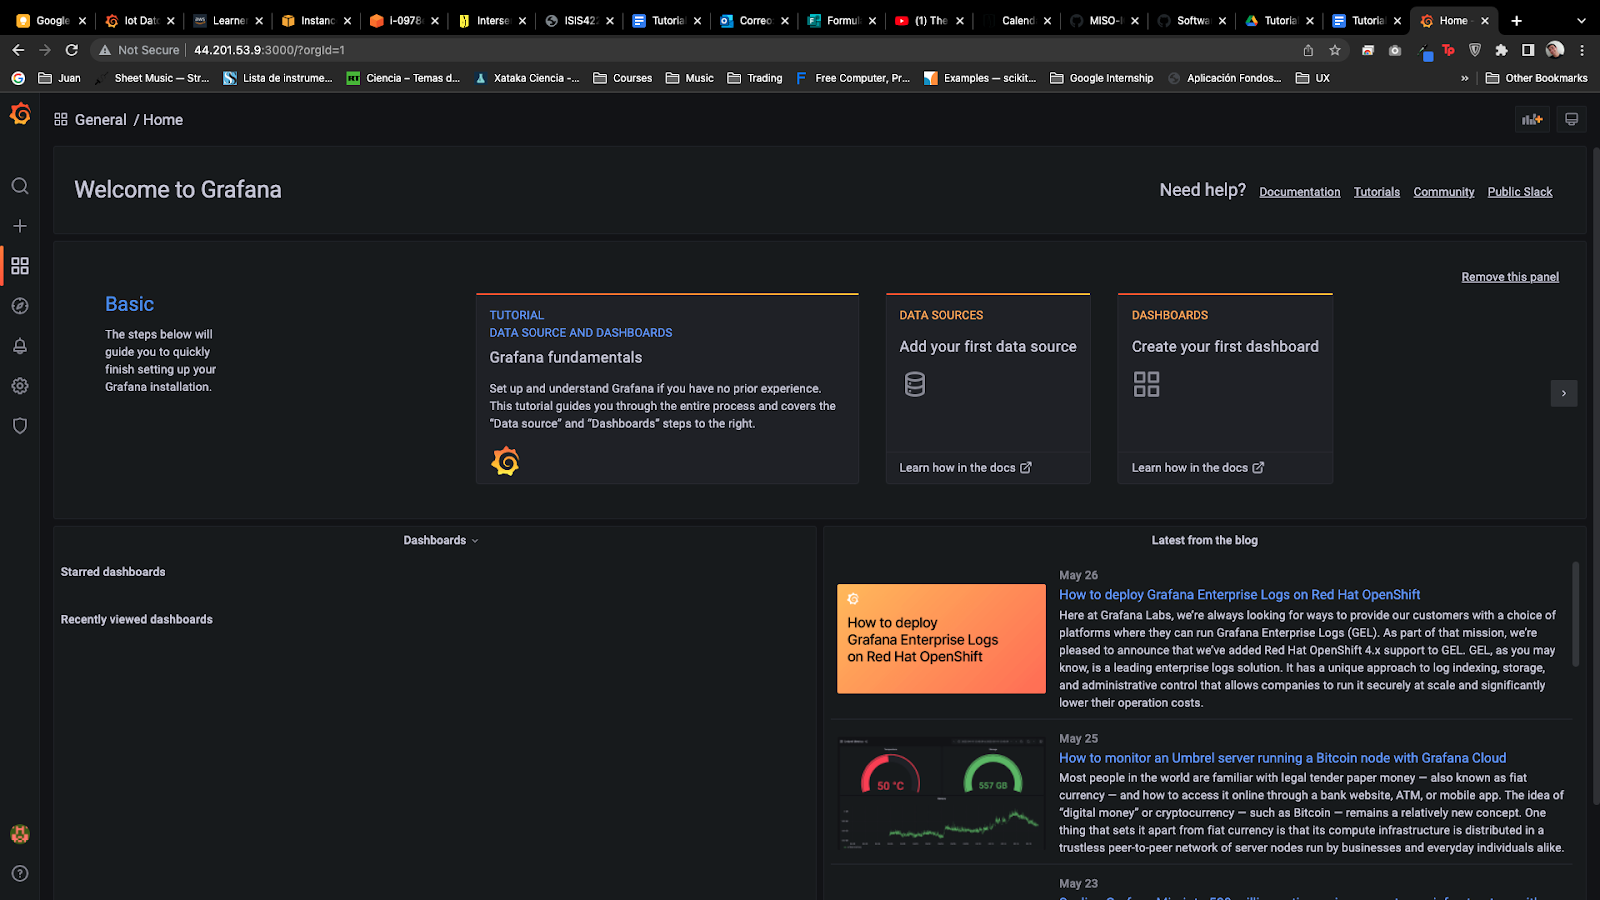The image size is (1600, 900).
Task: Open the Community link
Action: tap(1443, 192)
